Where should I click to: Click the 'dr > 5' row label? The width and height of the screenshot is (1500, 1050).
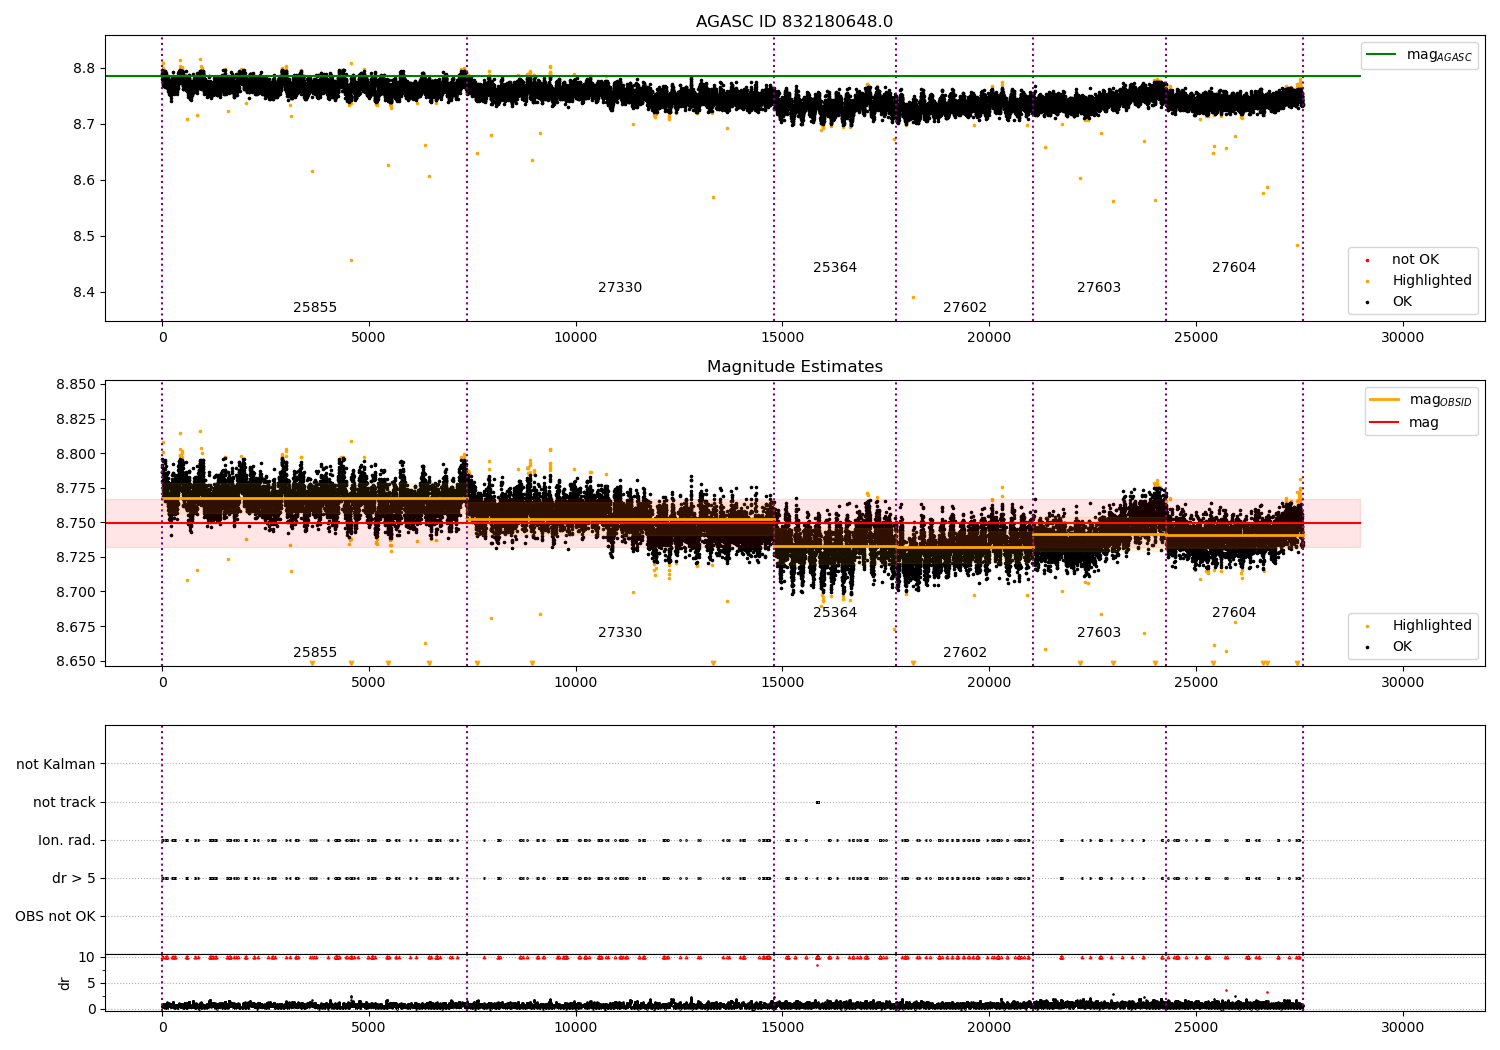click(74, 879)
